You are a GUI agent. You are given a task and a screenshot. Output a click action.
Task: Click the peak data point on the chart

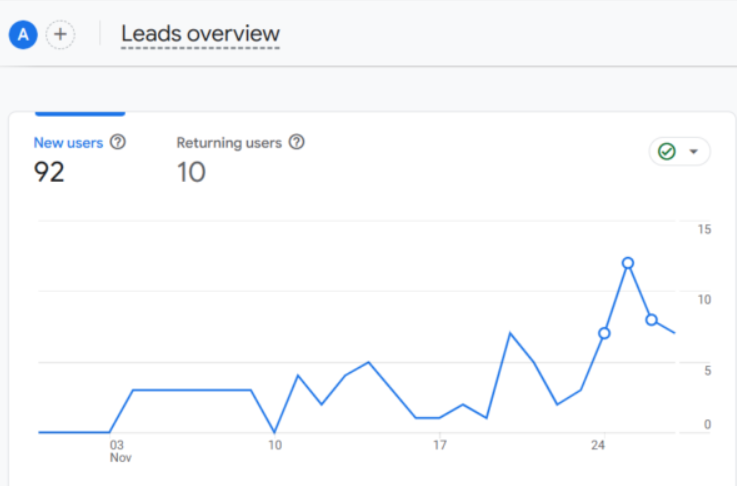pyautogui.click(x=627, y=263)
